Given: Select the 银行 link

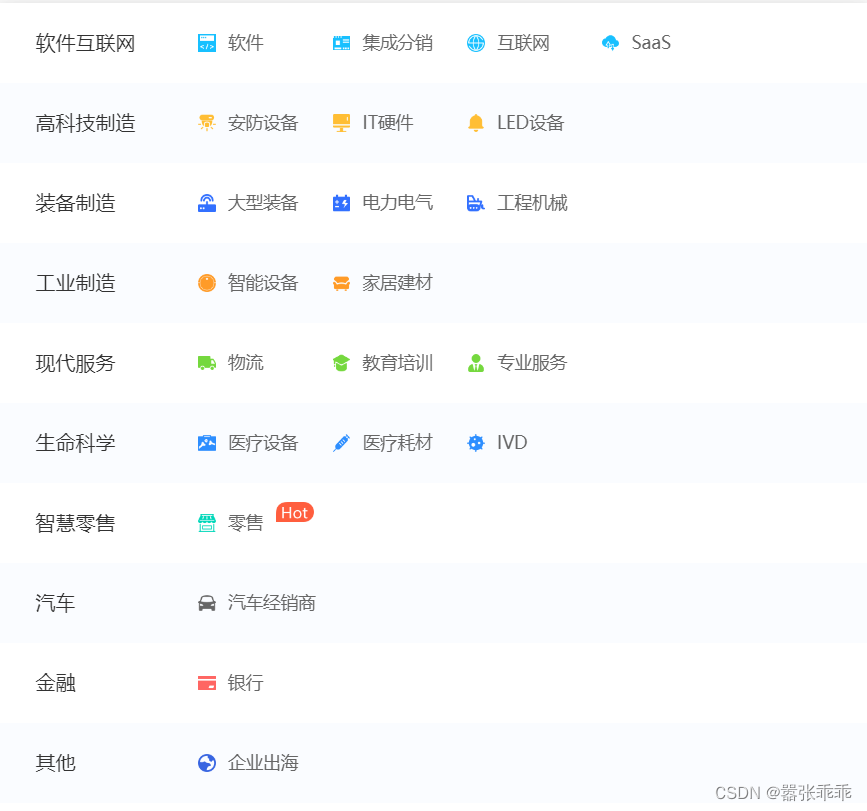Looking at the screenshot, I should click(246, 683).
